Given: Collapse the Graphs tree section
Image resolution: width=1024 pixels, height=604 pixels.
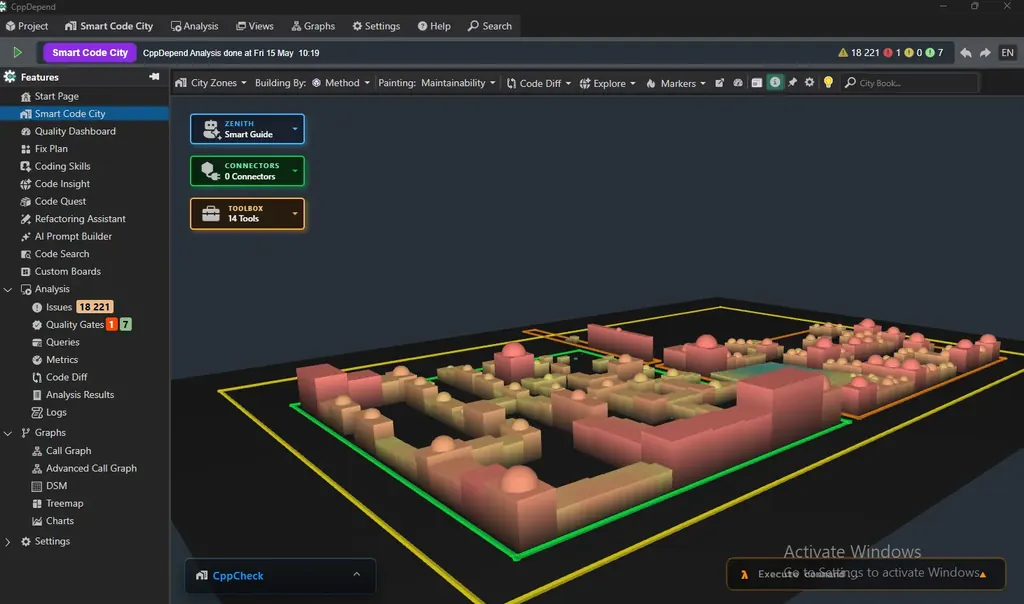Looking at the screenshot, I should [8, 433].
